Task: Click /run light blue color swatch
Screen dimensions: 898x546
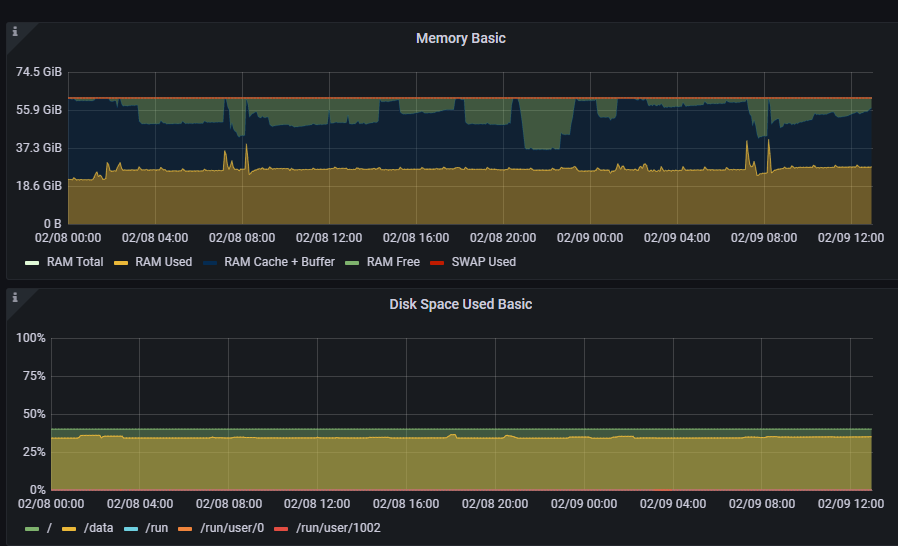Action: (131, 529)
